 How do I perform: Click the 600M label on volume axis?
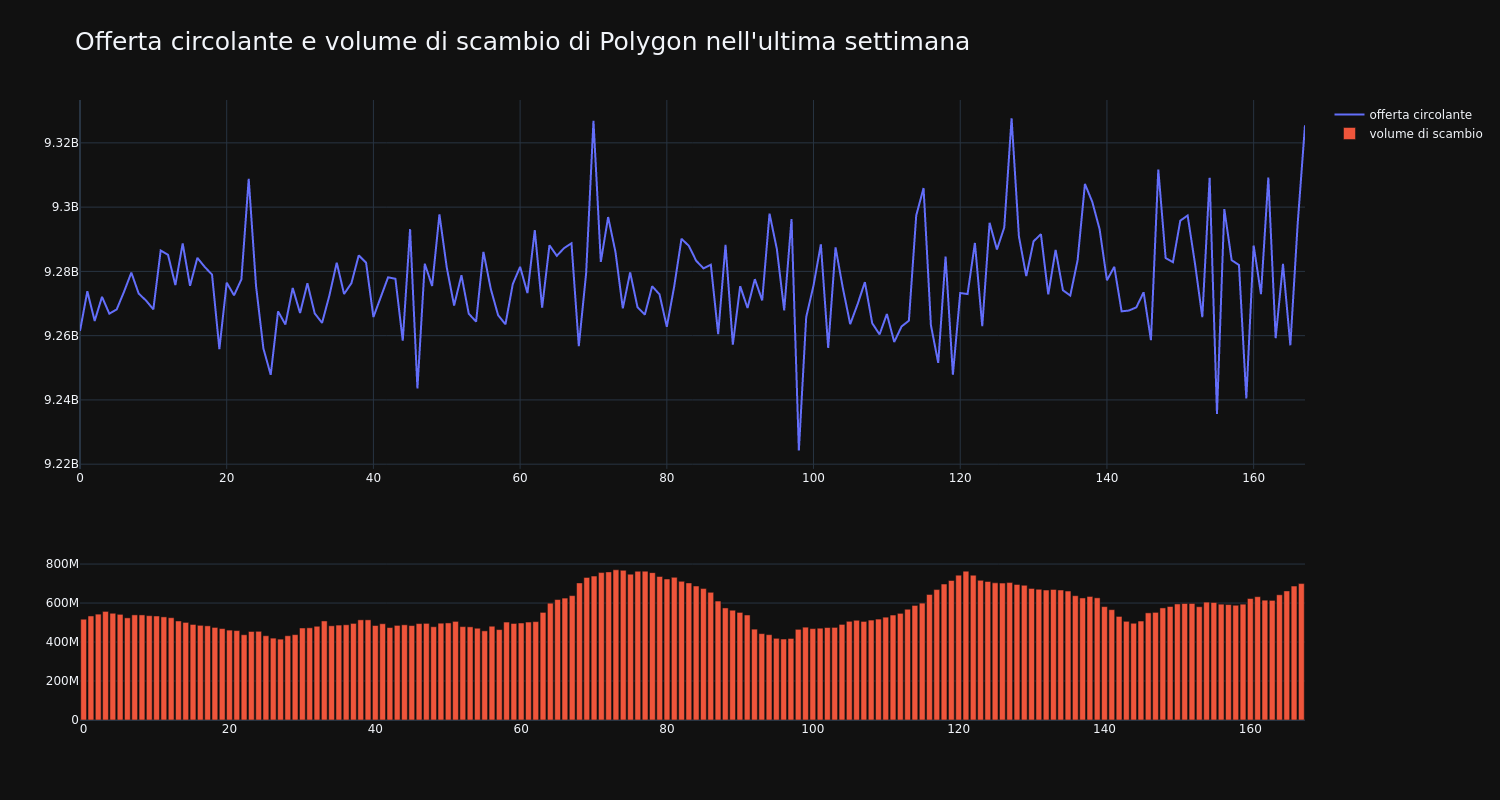[62, 603]
